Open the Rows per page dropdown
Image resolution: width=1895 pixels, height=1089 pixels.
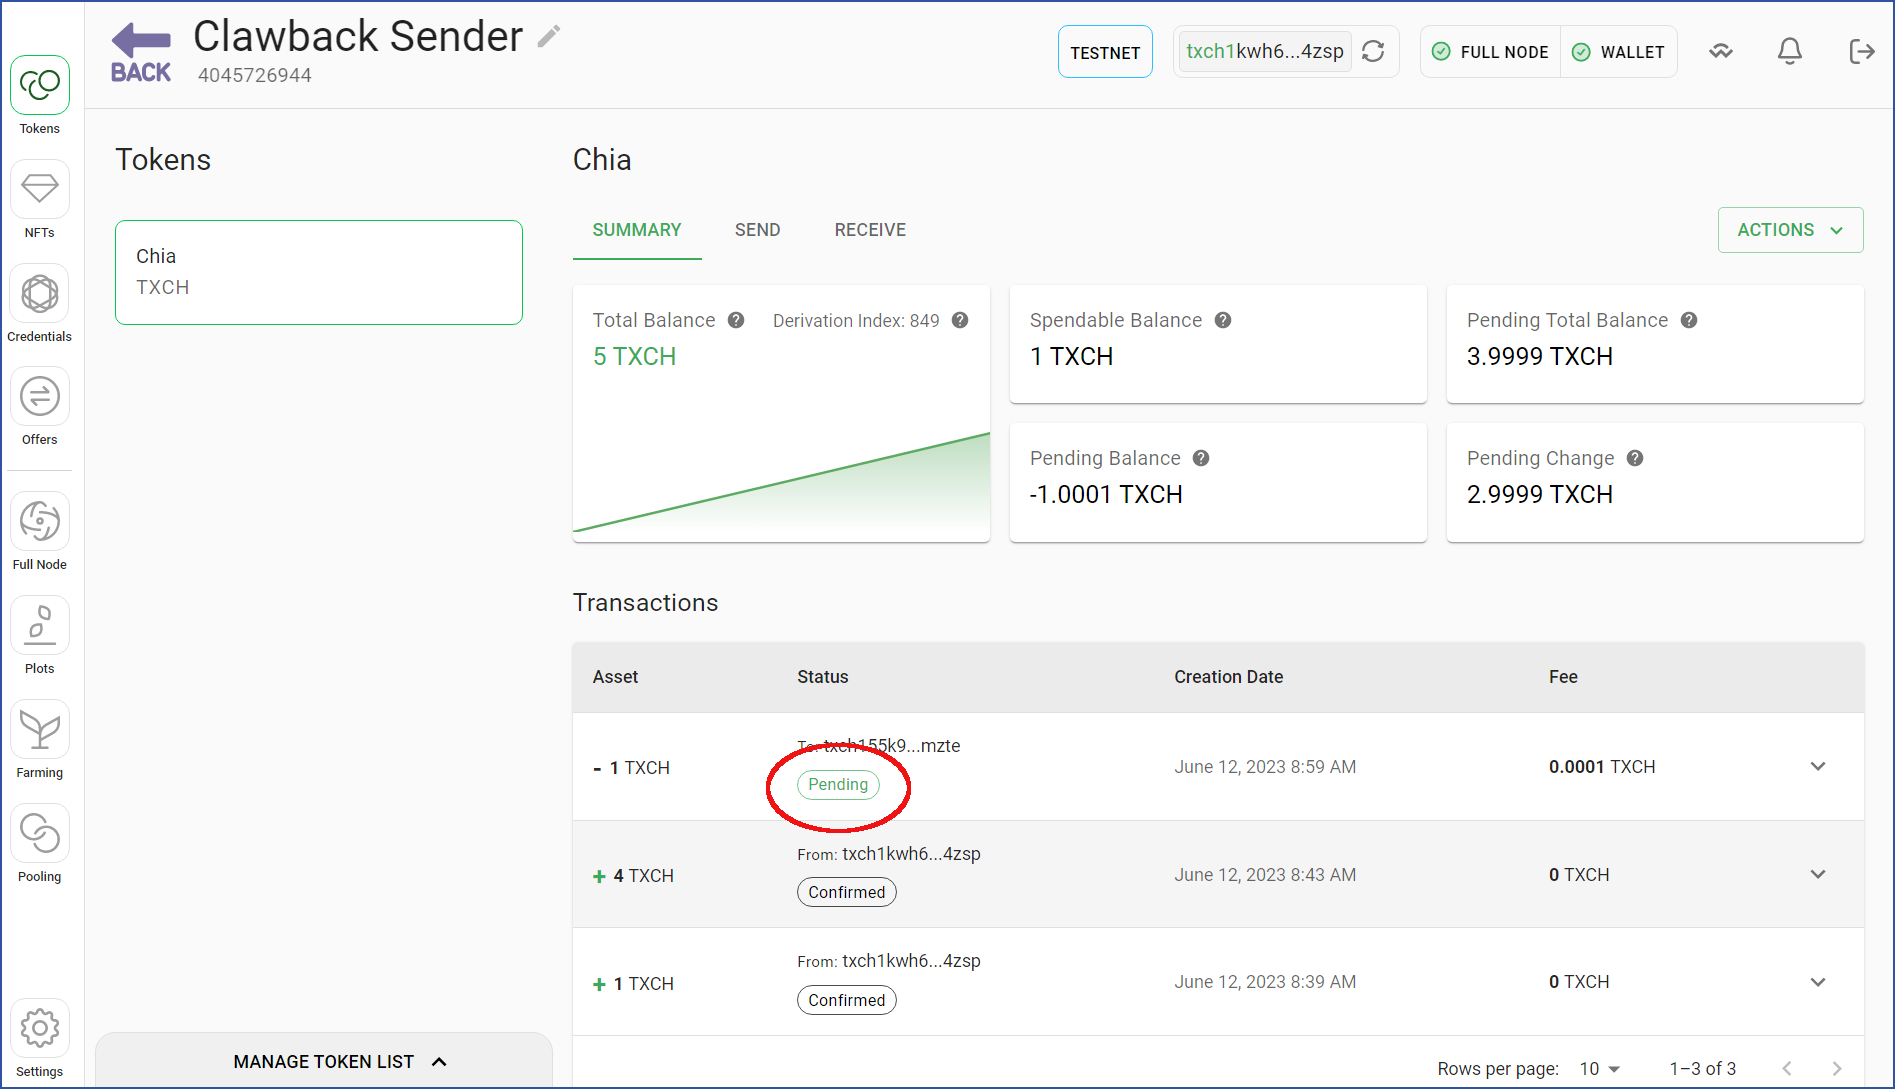[1599, 1069]
